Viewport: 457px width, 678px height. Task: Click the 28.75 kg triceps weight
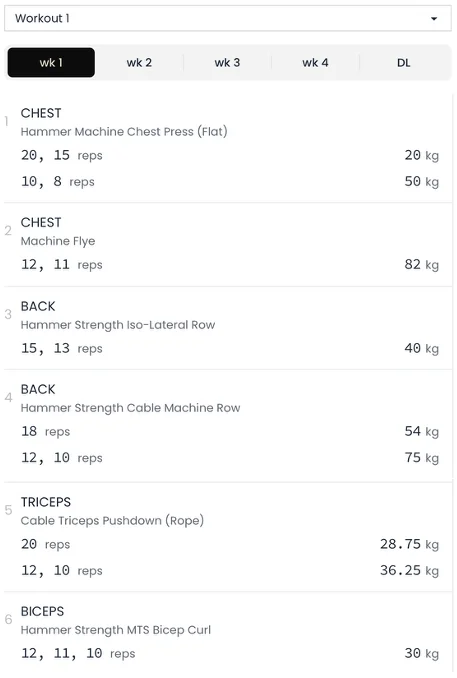click(409, 544)
